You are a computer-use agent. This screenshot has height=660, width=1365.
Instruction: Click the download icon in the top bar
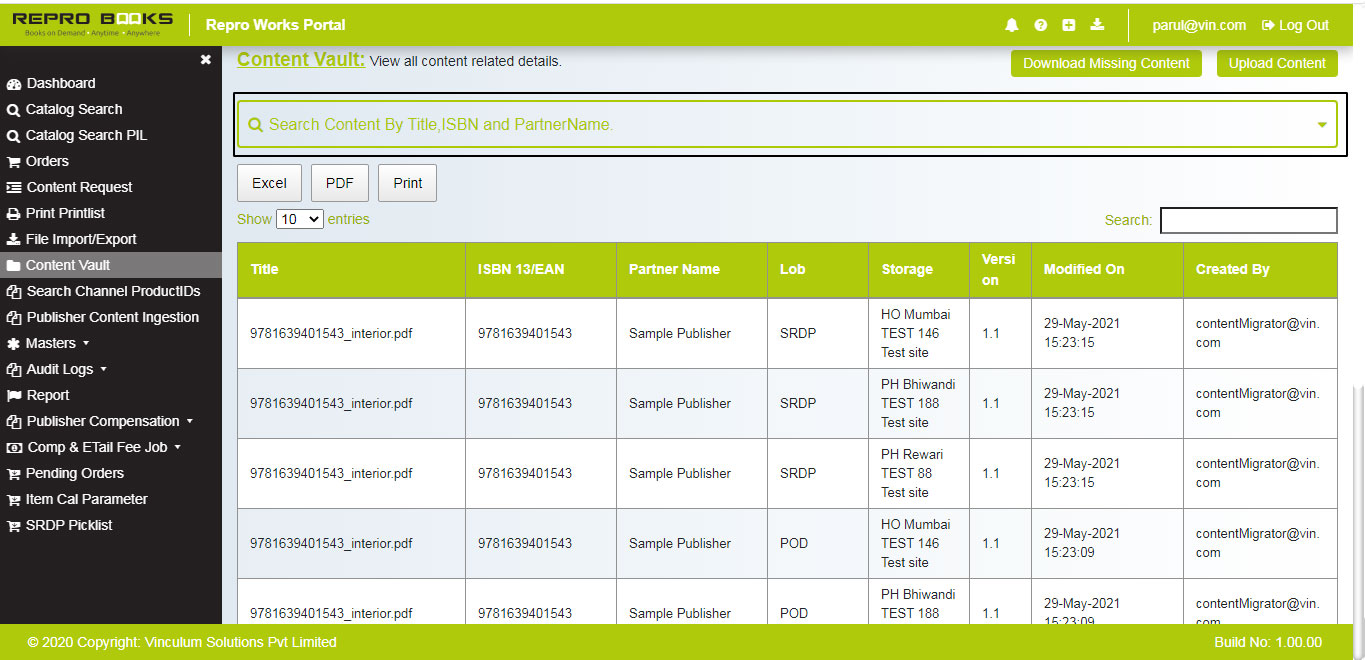click(1097, 25)
